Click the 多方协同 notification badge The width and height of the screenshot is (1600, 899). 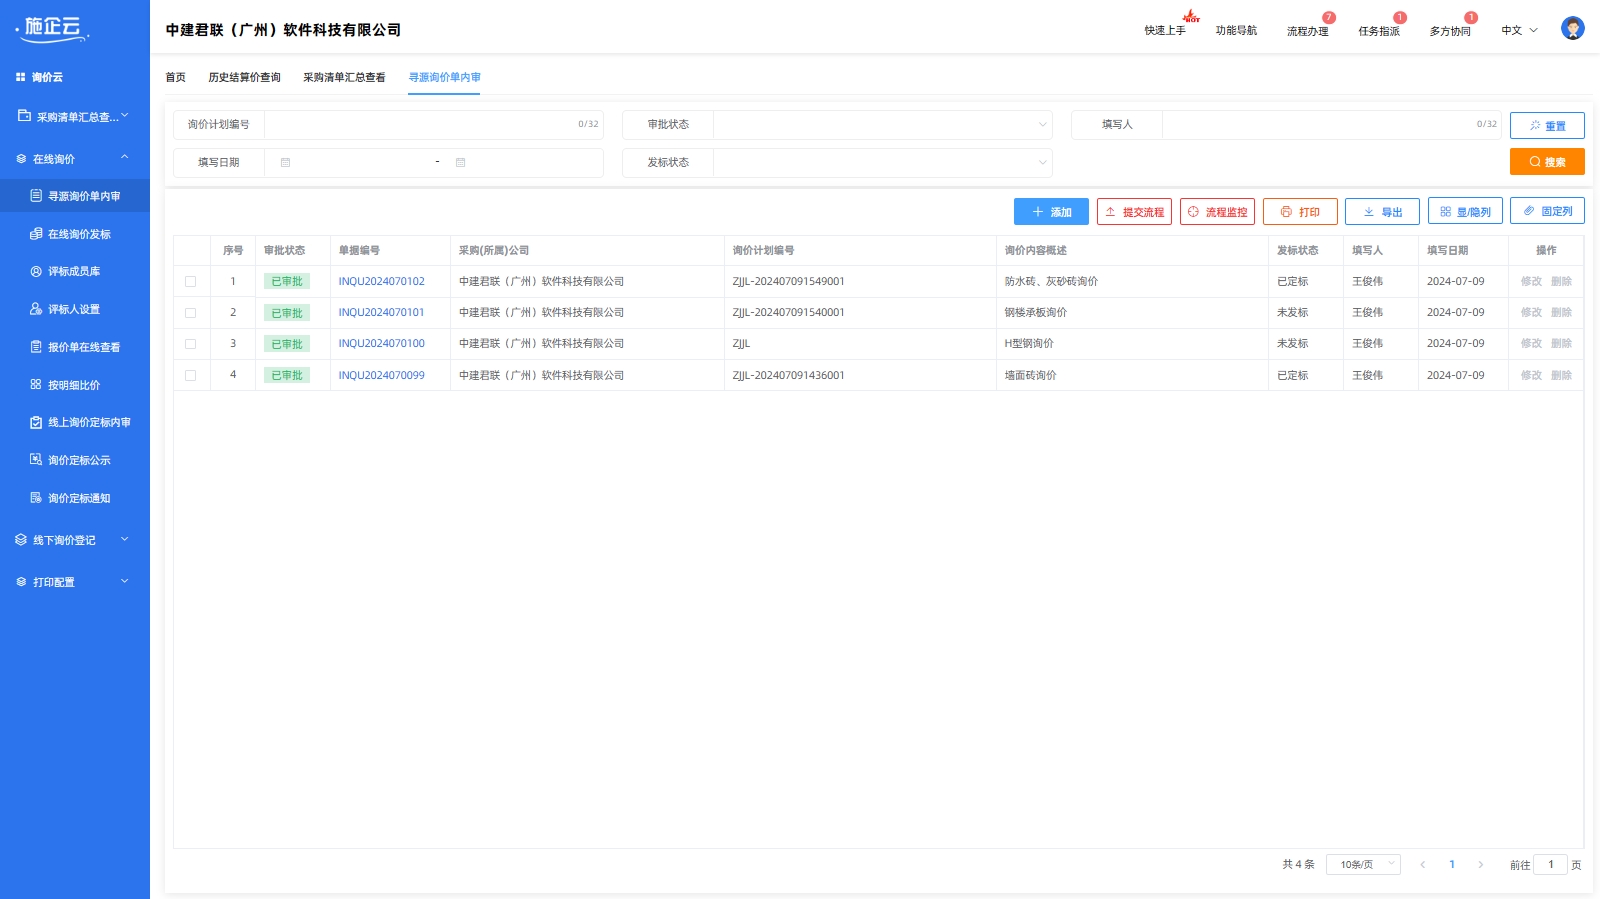(x=1471, y=17)
